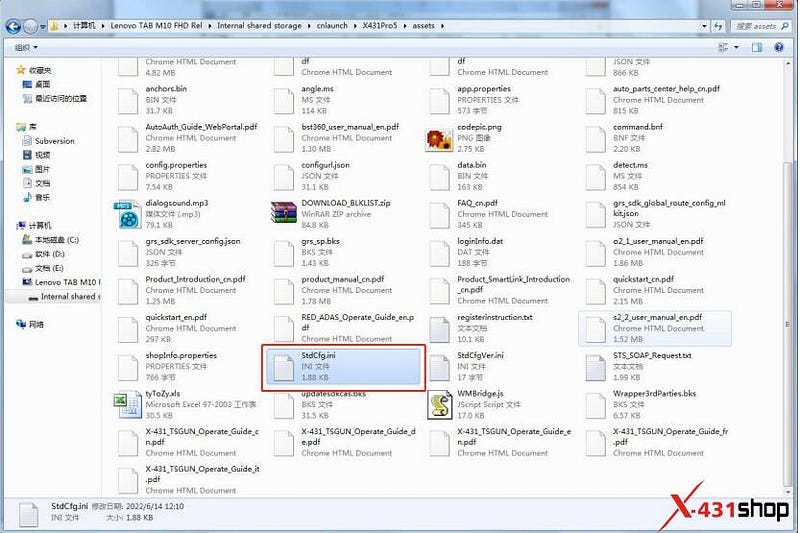This screenshot has height=533, width=800.
Task: Select 桌面 desktop in sidebar
Action: click(x=36, y=84)
